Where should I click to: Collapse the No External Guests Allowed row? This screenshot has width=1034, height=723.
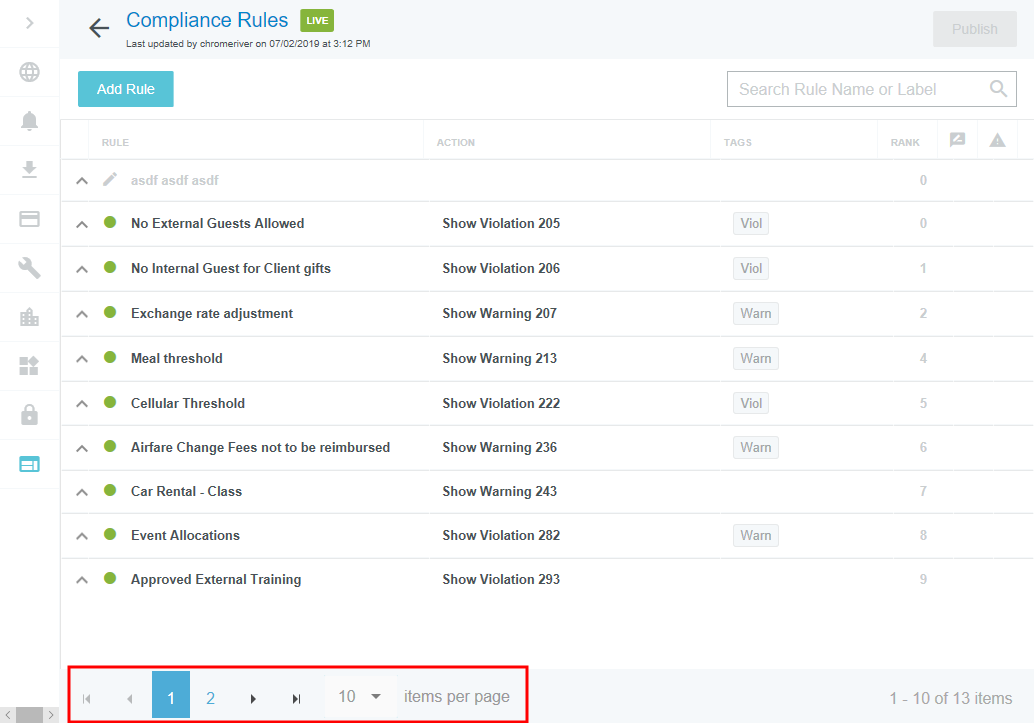coord(82,224)
